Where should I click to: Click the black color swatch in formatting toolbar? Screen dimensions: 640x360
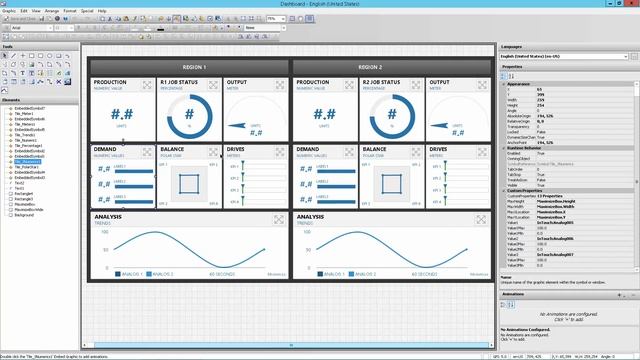161,29
